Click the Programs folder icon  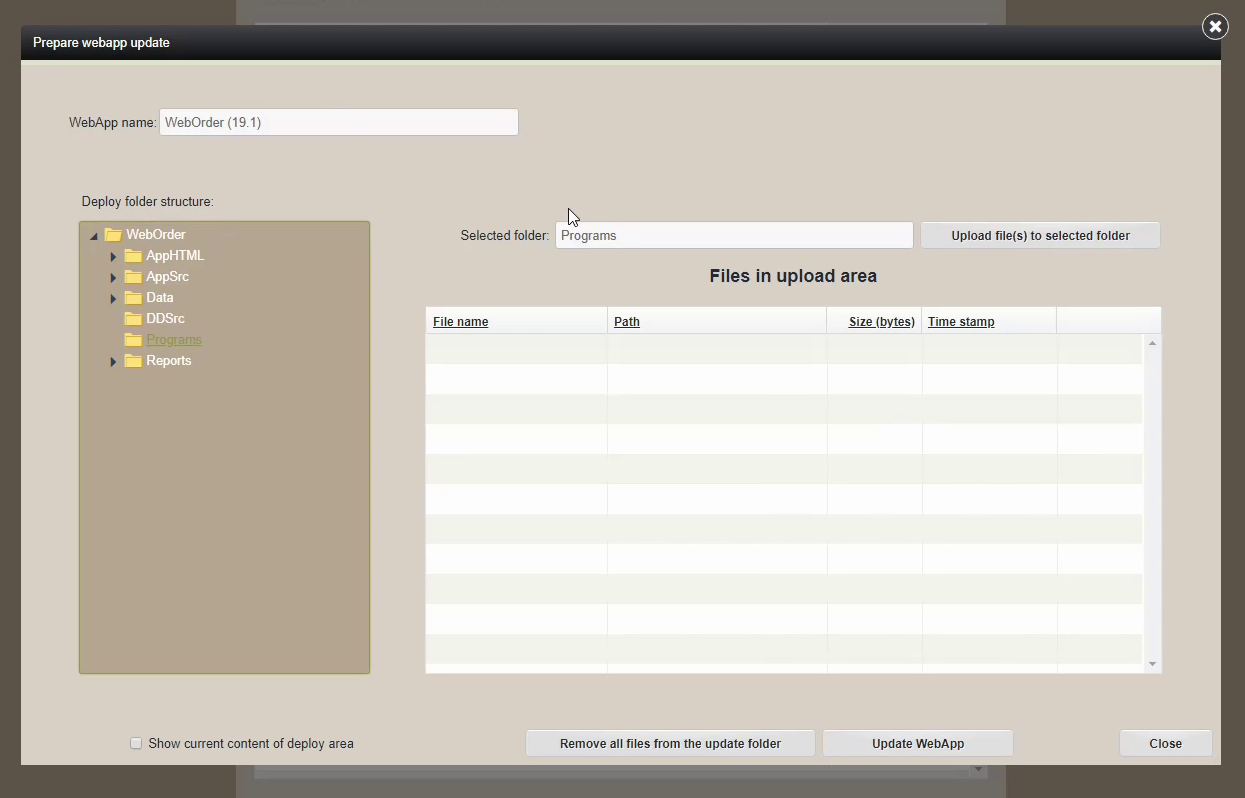pyautogui.click(x=133, y=340)
